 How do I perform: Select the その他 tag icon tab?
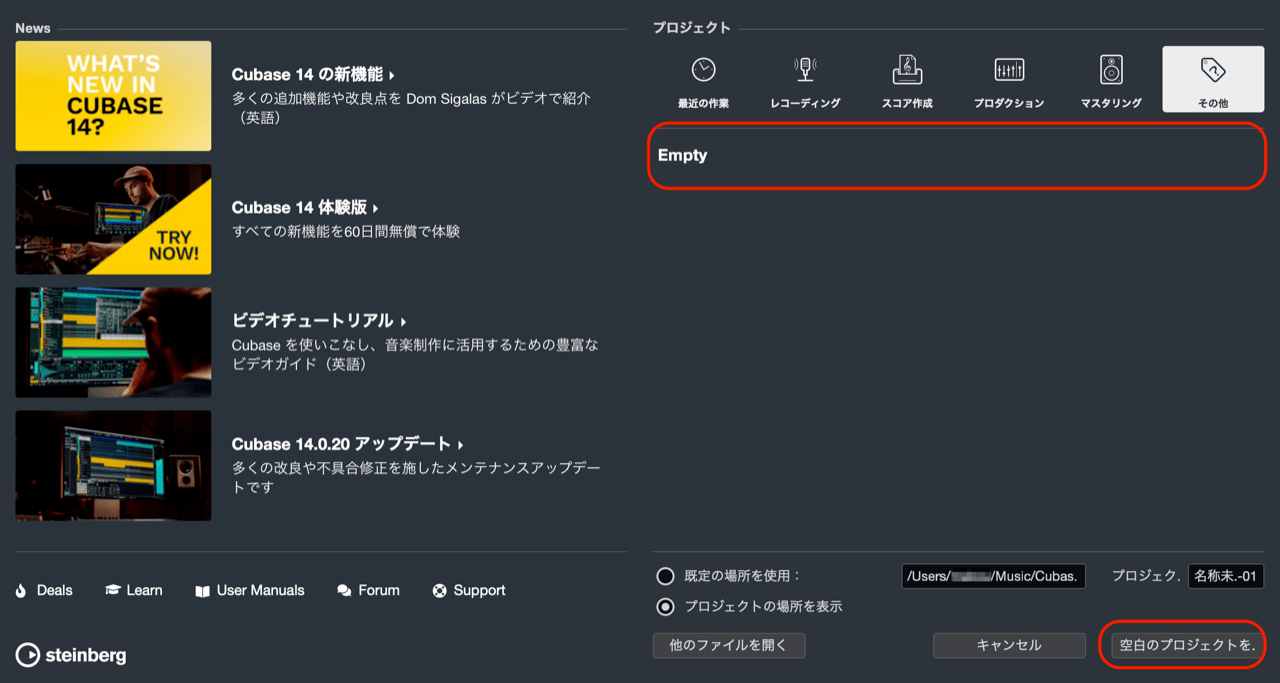tap(1212, 79)
